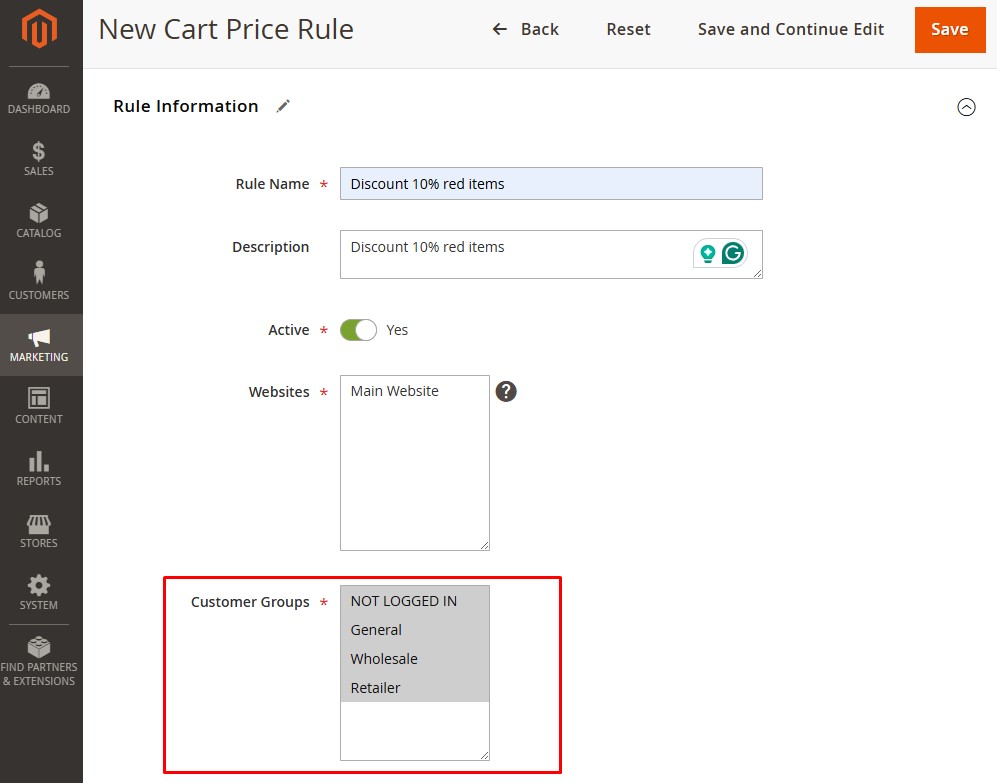Click the Grammarly icon in Description field
The image size is (997, 783).
[x=733, y=254]
